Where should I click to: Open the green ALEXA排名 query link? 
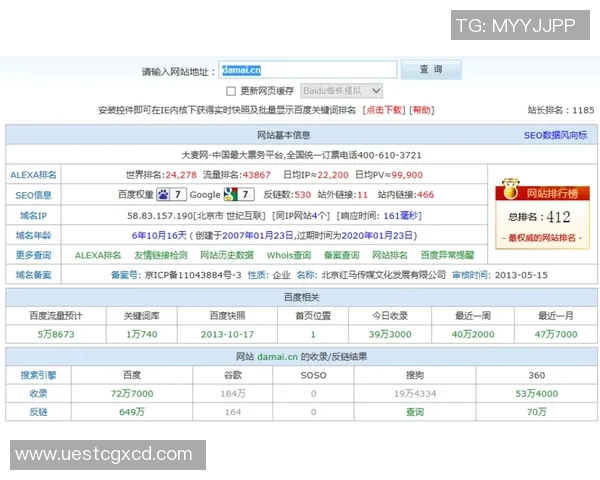coord(98,255)
